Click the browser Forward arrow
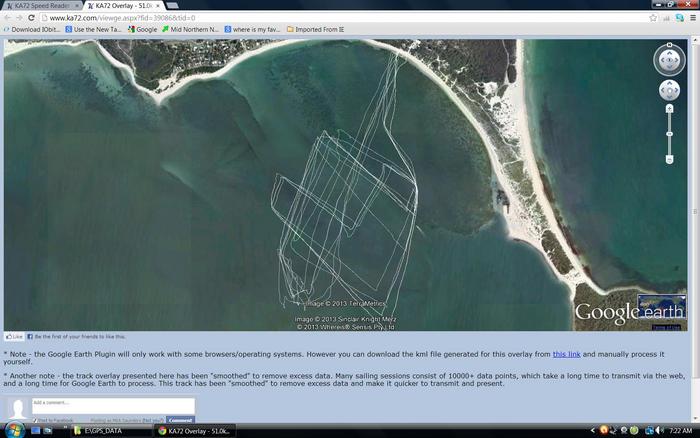This screenshot has height=438, width=700. [x=19, y=18]
